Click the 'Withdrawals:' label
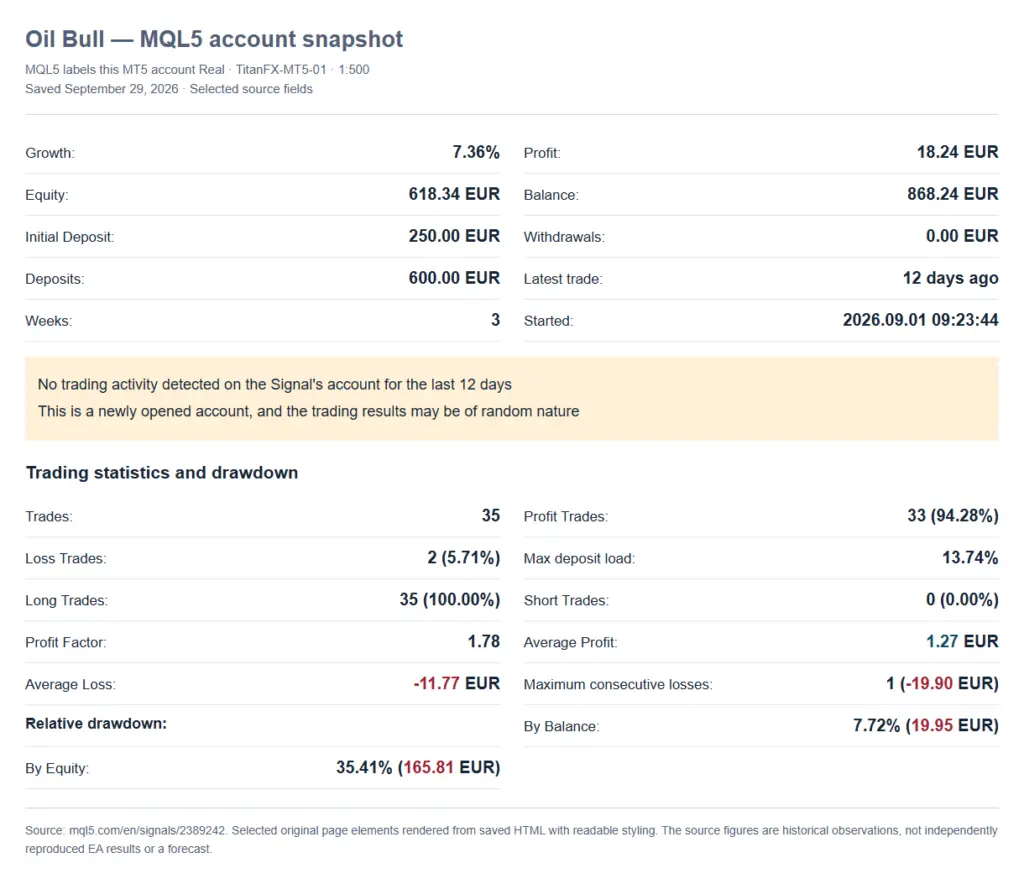This screenshot has width=1024, height=884. (564, 237)
